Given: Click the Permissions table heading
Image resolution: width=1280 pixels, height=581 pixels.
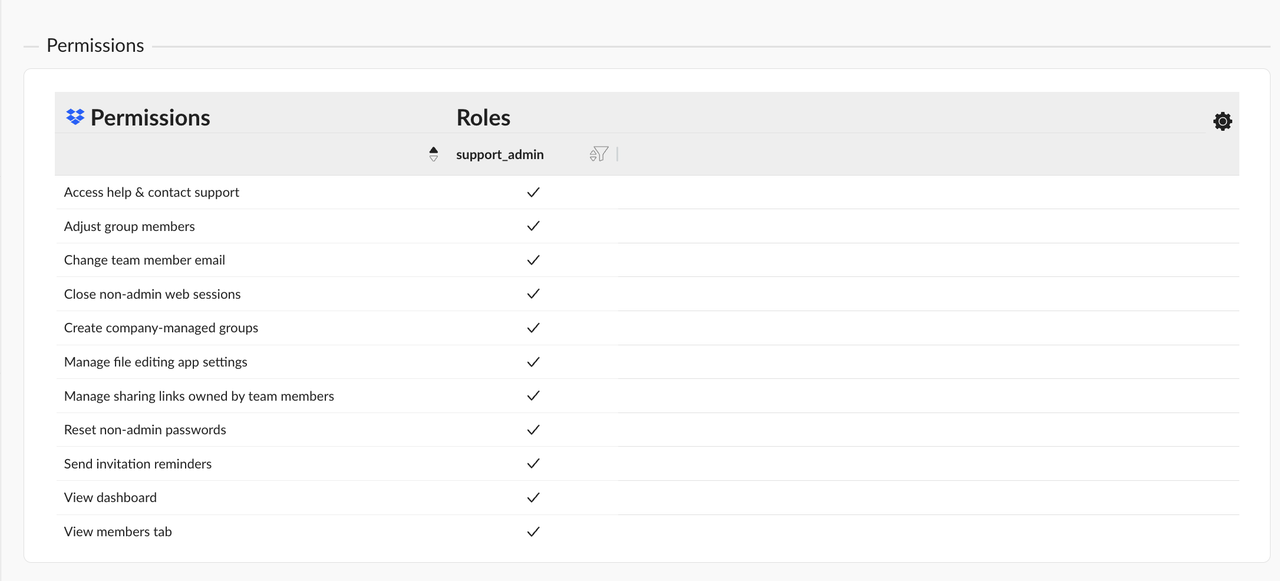Looking at the screenshot, I should pos(150,117).
